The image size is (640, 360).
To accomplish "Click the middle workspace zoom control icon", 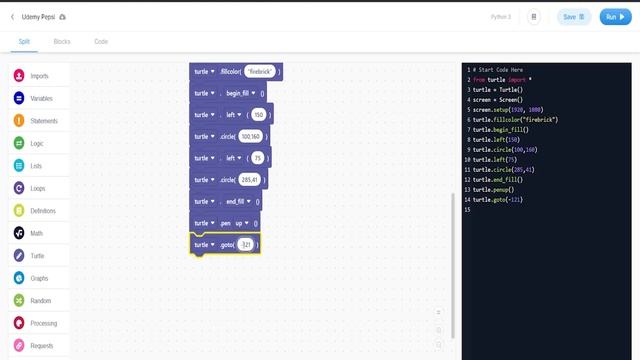I will pos(438,330).
